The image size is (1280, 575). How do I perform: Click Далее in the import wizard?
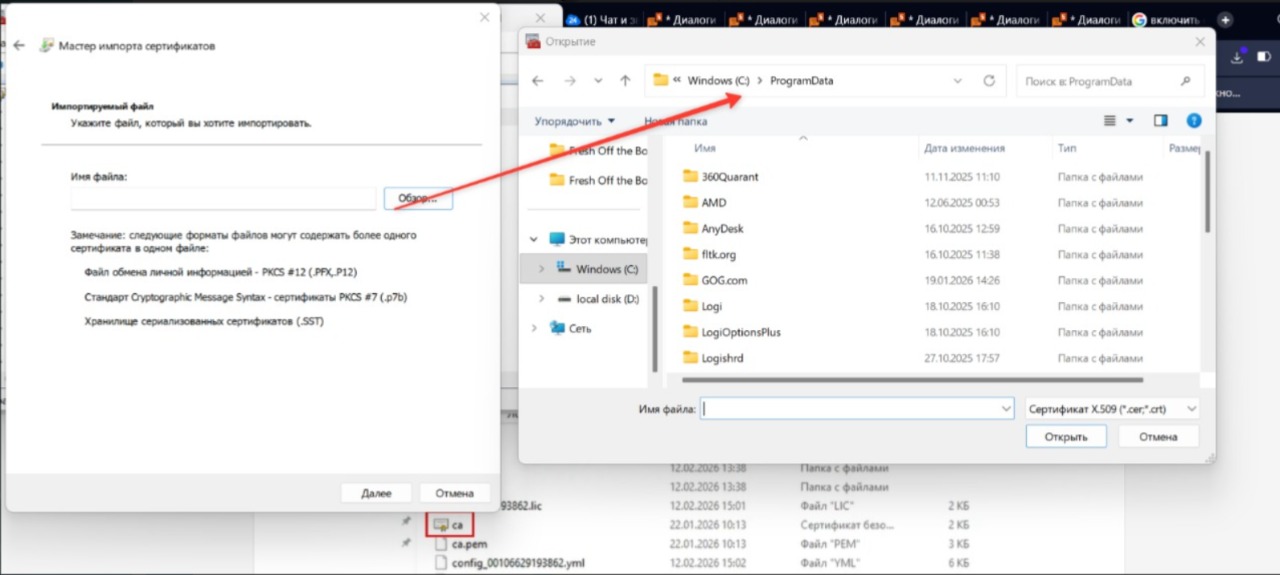pos(376,493)
